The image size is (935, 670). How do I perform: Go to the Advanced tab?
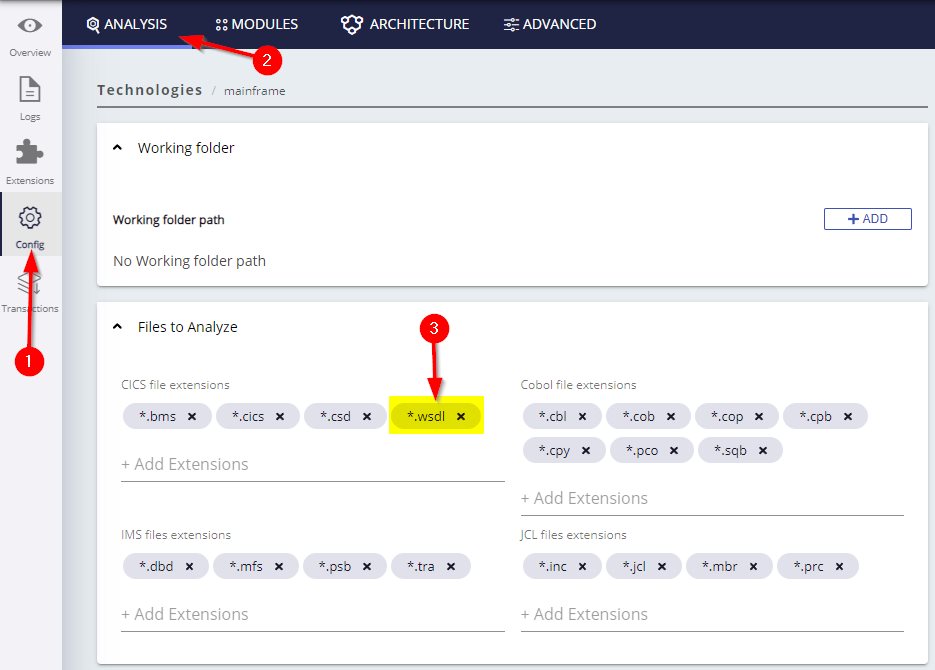click(x=550, y=24)
